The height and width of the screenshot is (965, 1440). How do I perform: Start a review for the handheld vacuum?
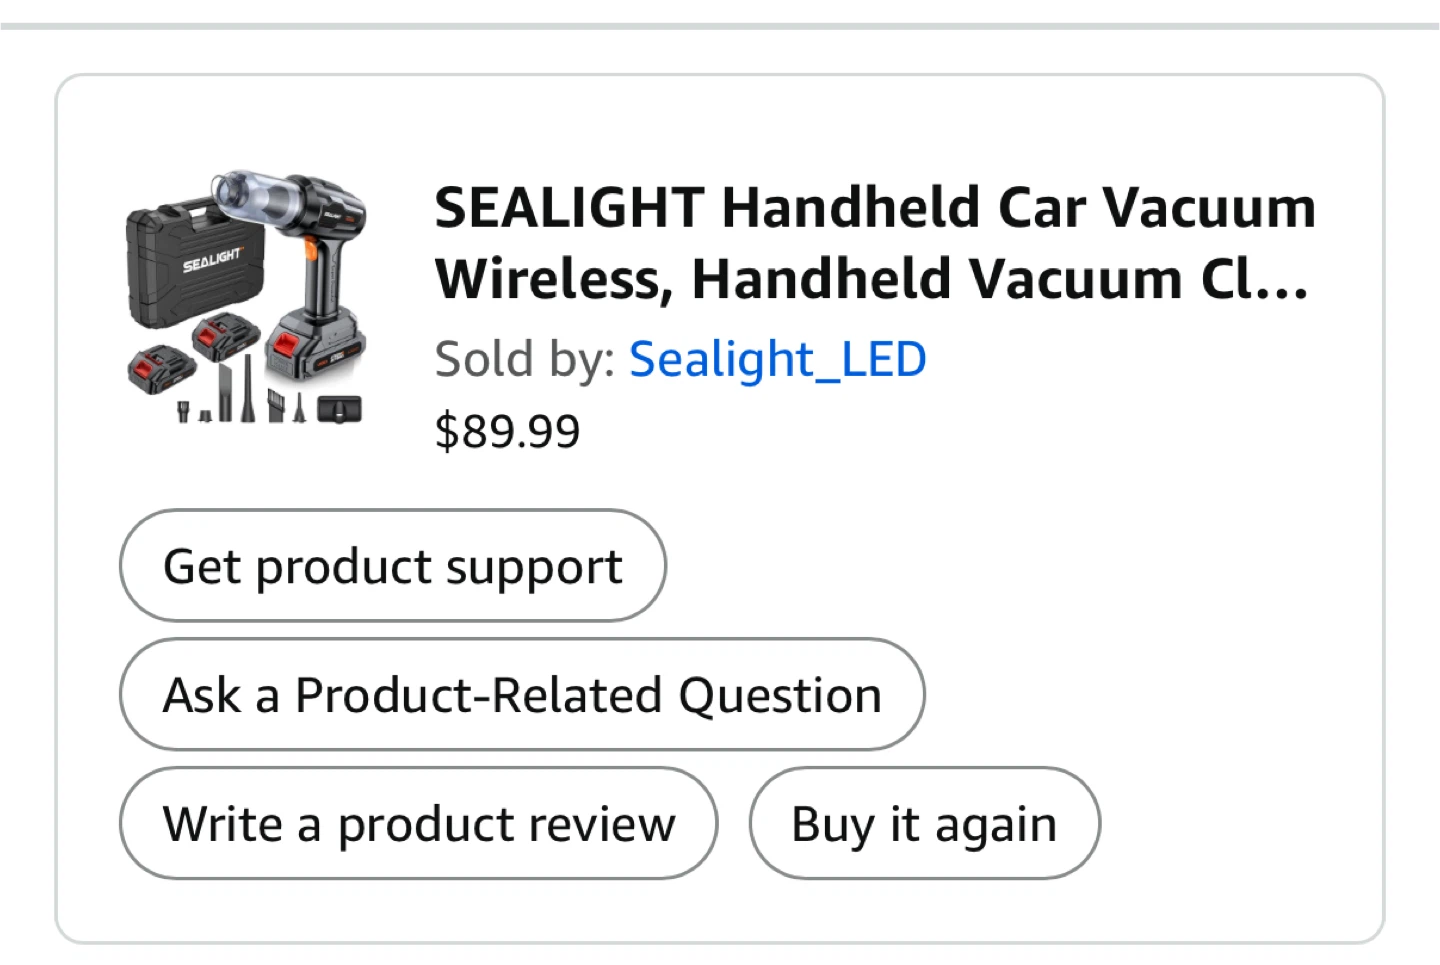419,823
